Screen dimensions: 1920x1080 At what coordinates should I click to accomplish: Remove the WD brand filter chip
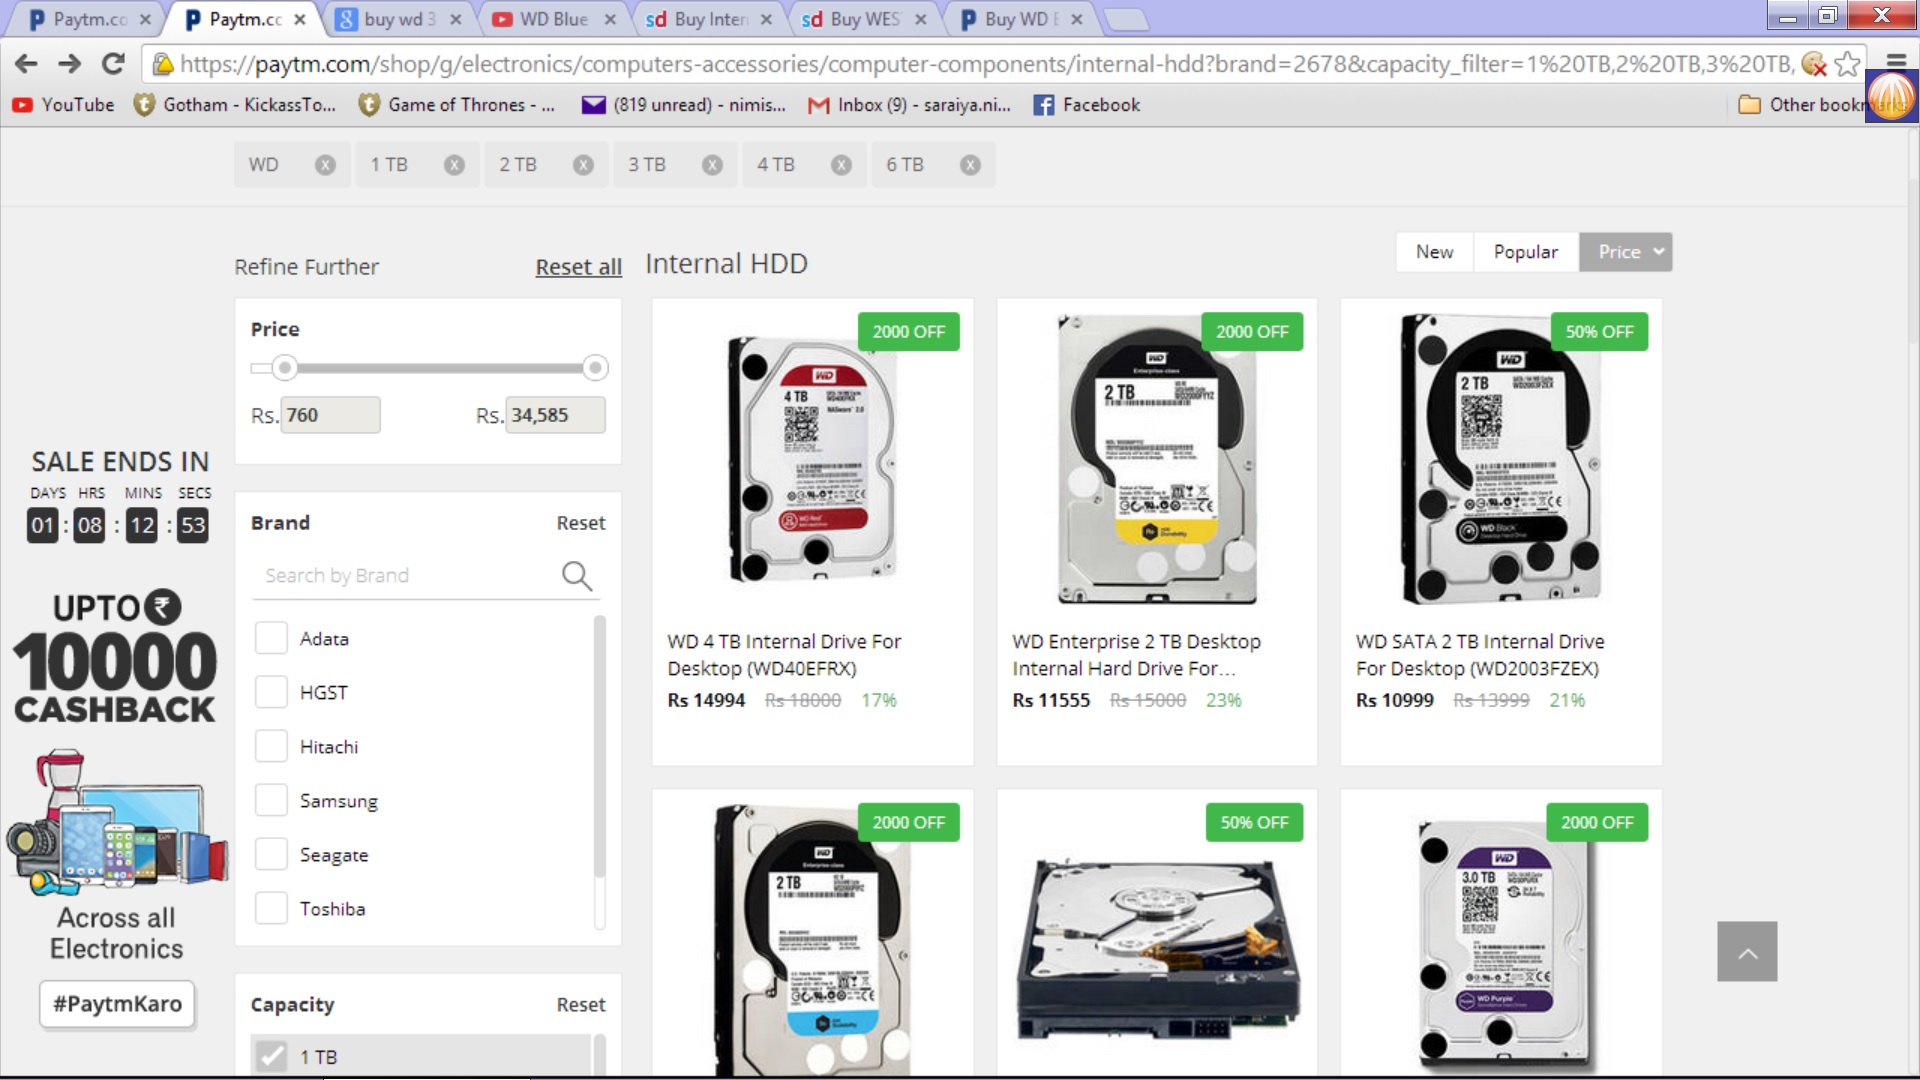point(325,165)
